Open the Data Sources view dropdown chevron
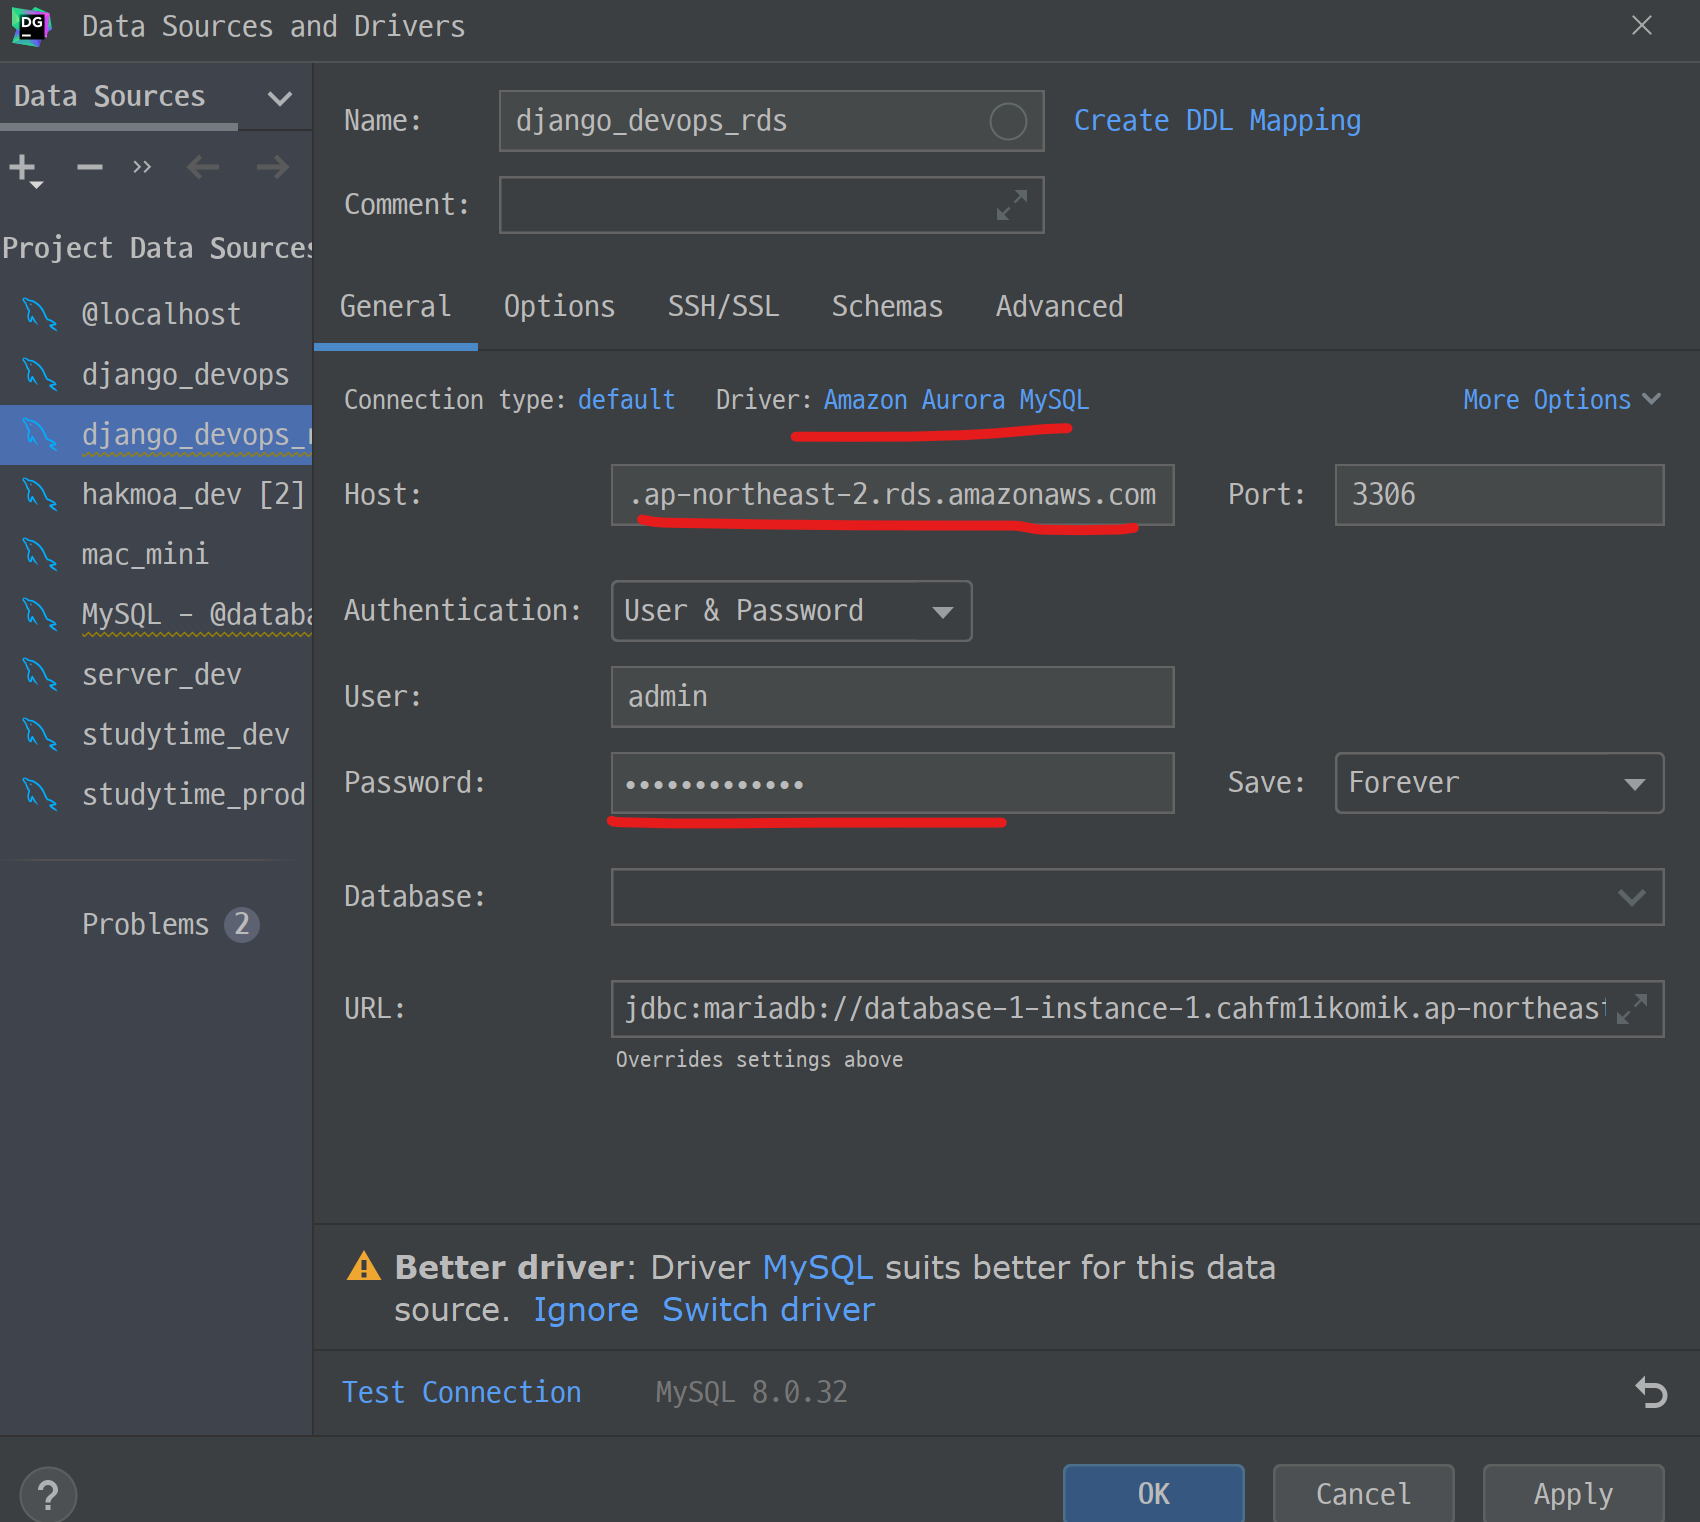This screenshot has width=1700, height=1522. pyautogui.click(x=280, y=98)
